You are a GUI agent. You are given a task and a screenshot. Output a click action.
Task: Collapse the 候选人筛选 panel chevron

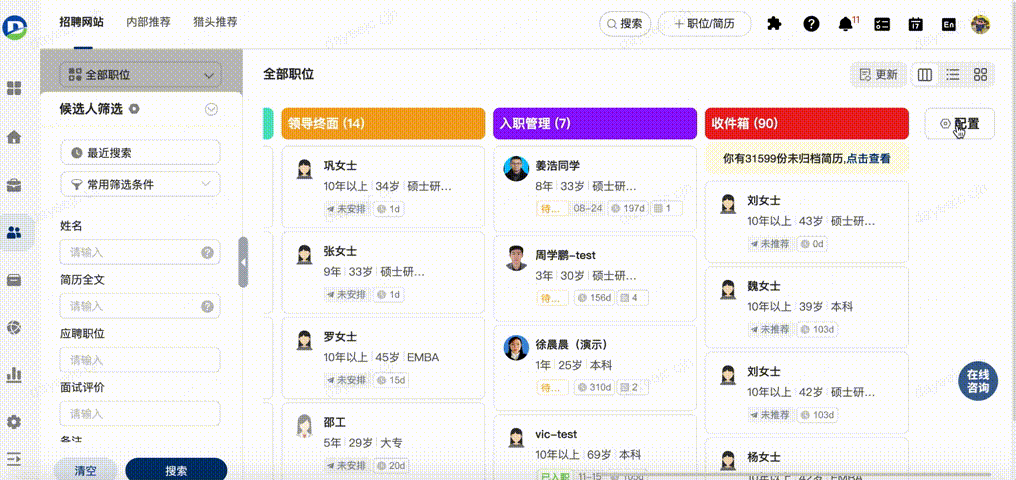[211, 109]
